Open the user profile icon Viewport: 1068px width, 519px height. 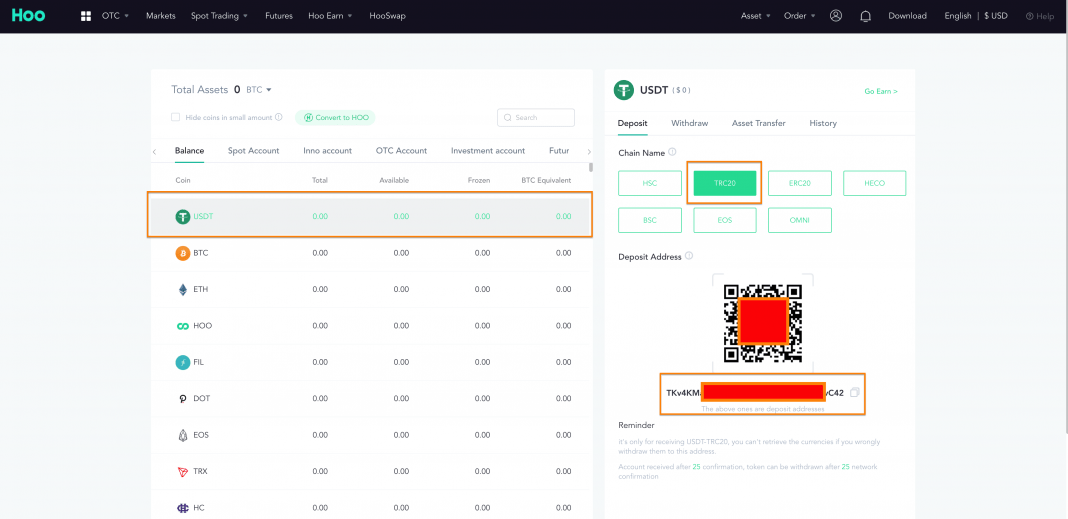coord(836,16)
